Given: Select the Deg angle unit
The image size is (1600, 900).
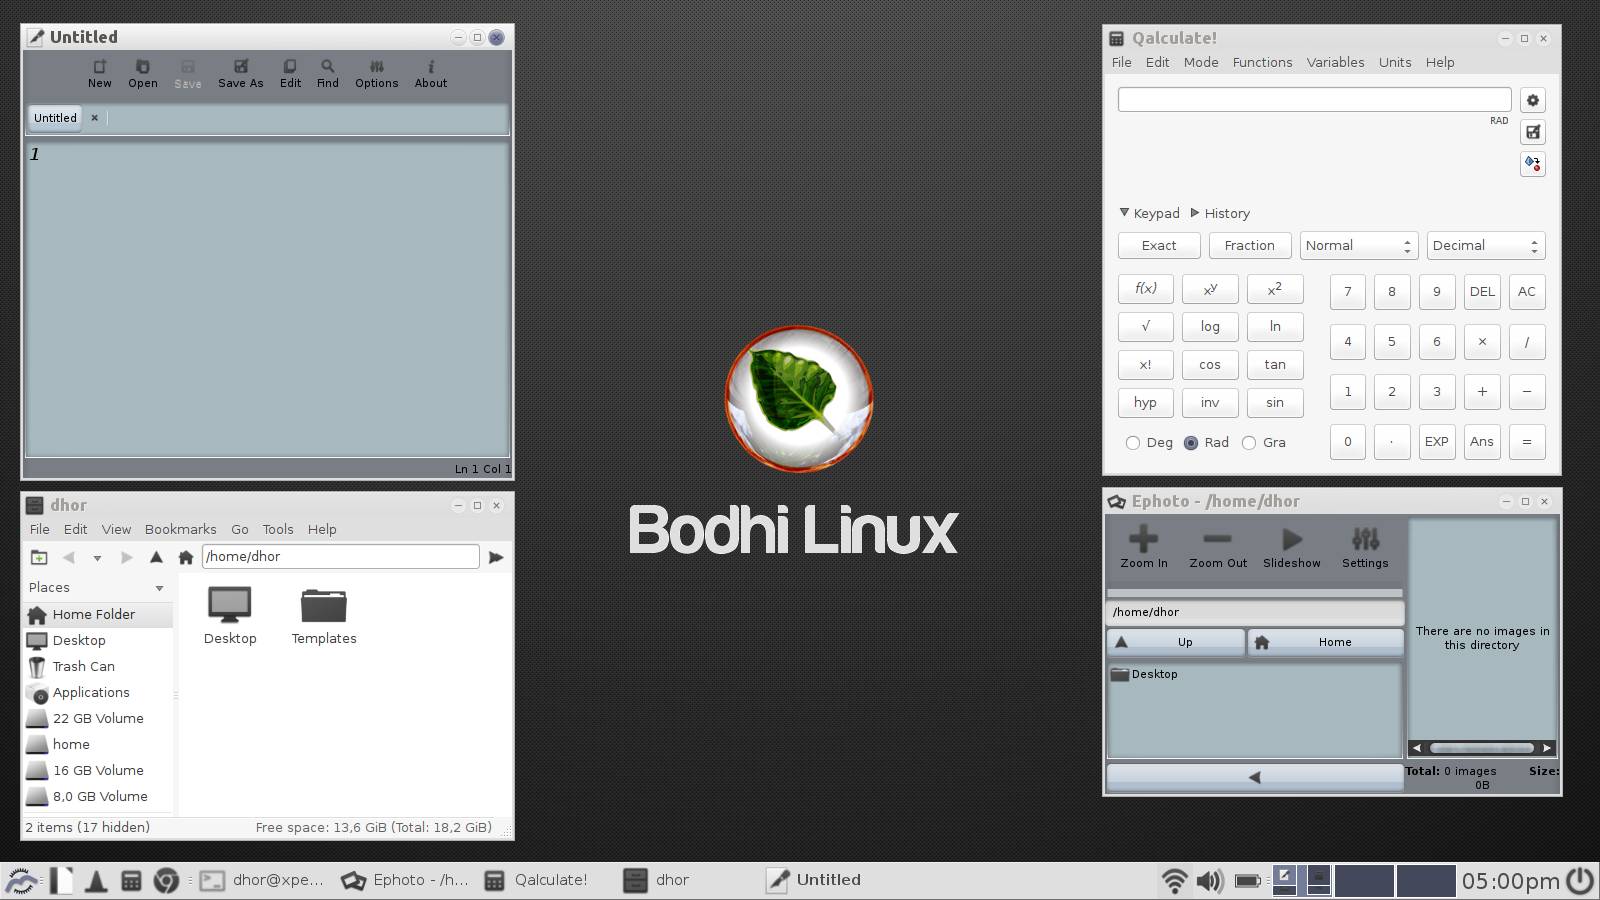Looking at the screenshot, I should [1149, 443].
